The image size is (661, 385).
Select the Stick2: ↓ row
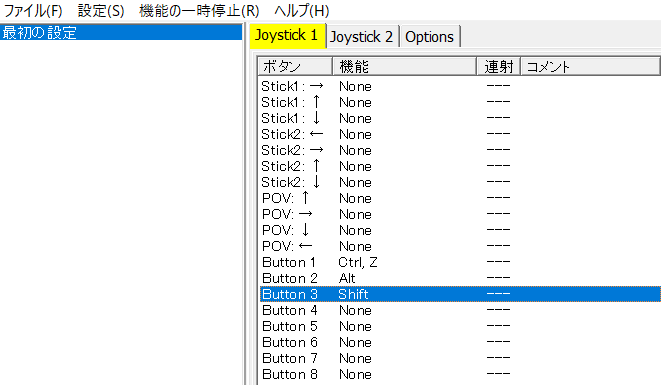(460, 182)
